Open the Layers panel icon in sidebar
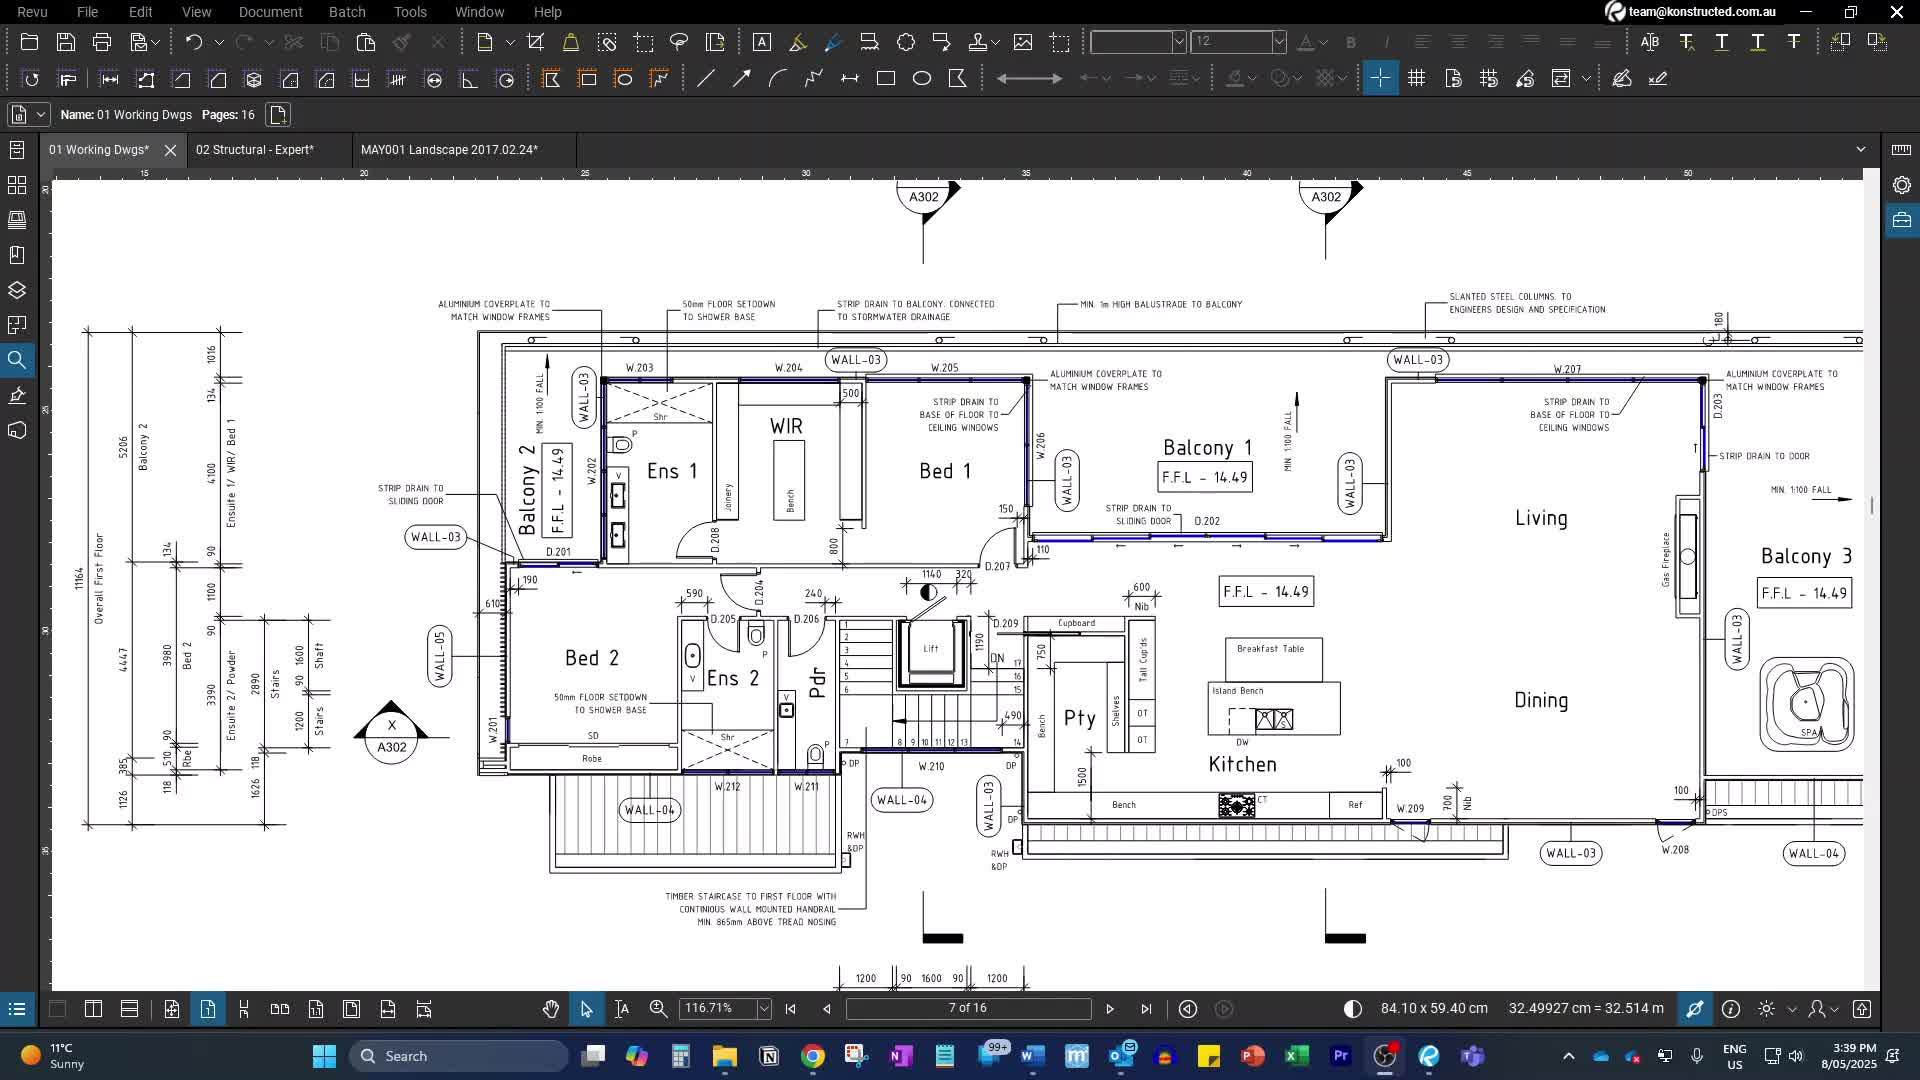The height and width of the screenshot is (1080, 1920). coord(17,290)
